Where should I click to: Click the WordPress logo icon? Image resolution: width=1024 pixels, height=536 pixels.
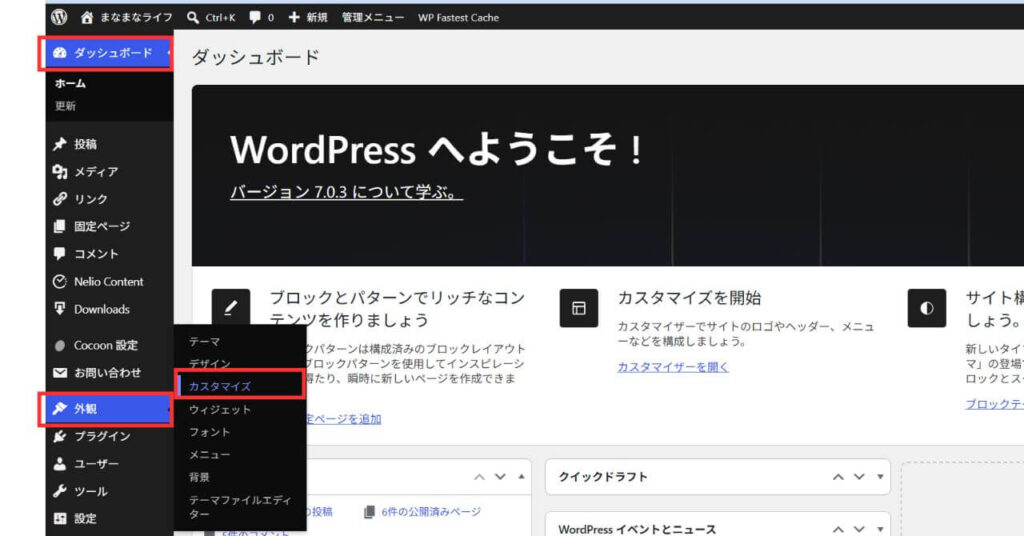pyautogui.click(x=59, y=17)
